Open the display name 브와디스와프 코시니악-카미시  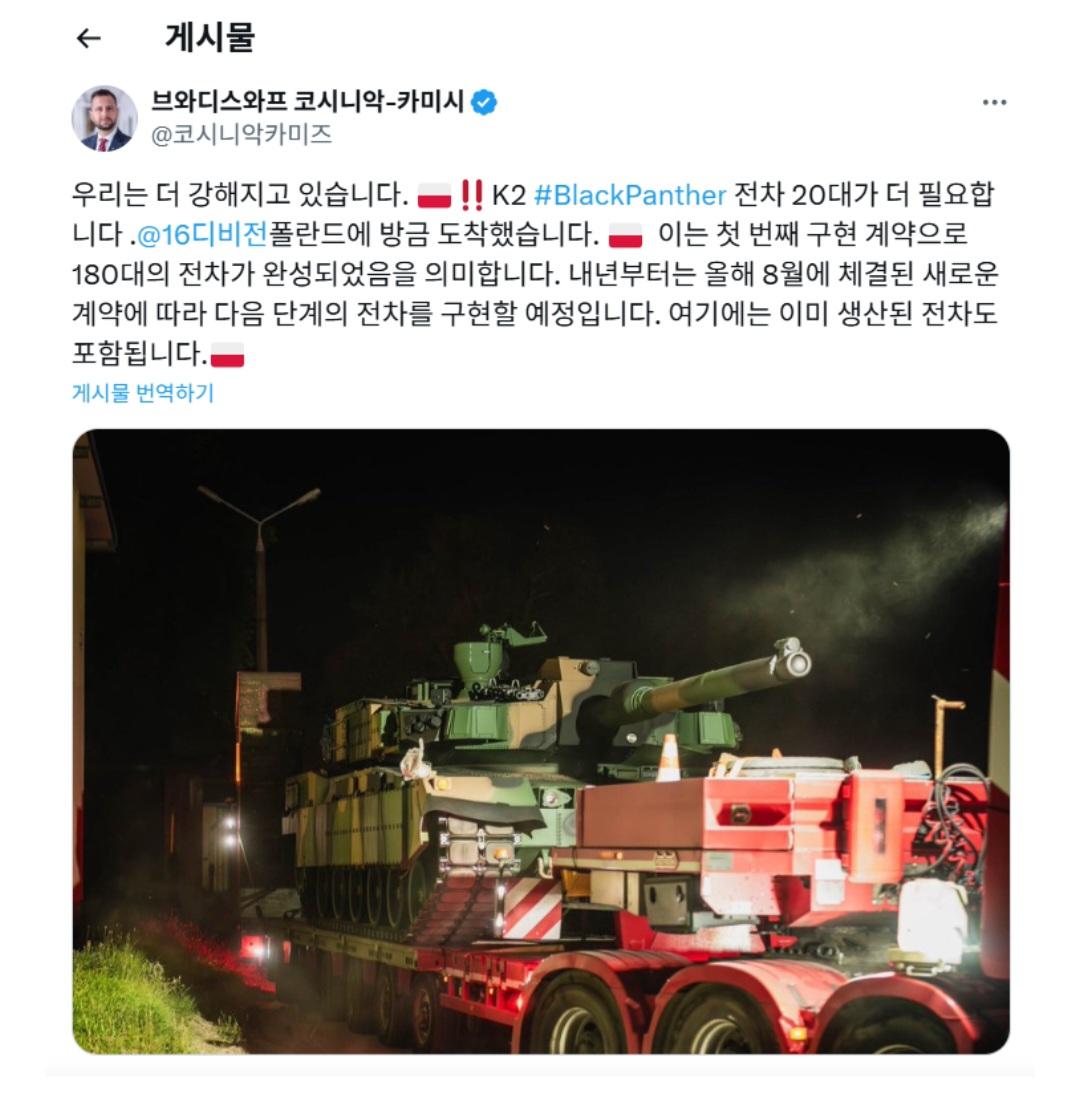pos(307,102)
